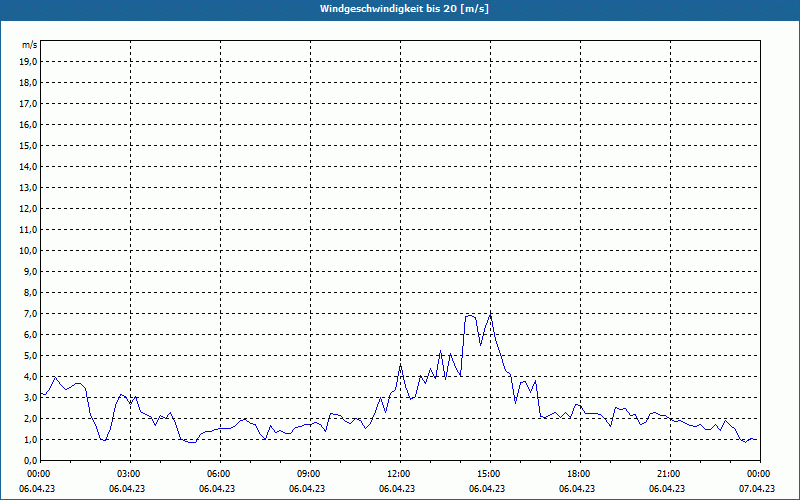The height and width of the screenshot is (500, 800).
Task: Select the 15:00 time axis label
Action: click(490, 474)
